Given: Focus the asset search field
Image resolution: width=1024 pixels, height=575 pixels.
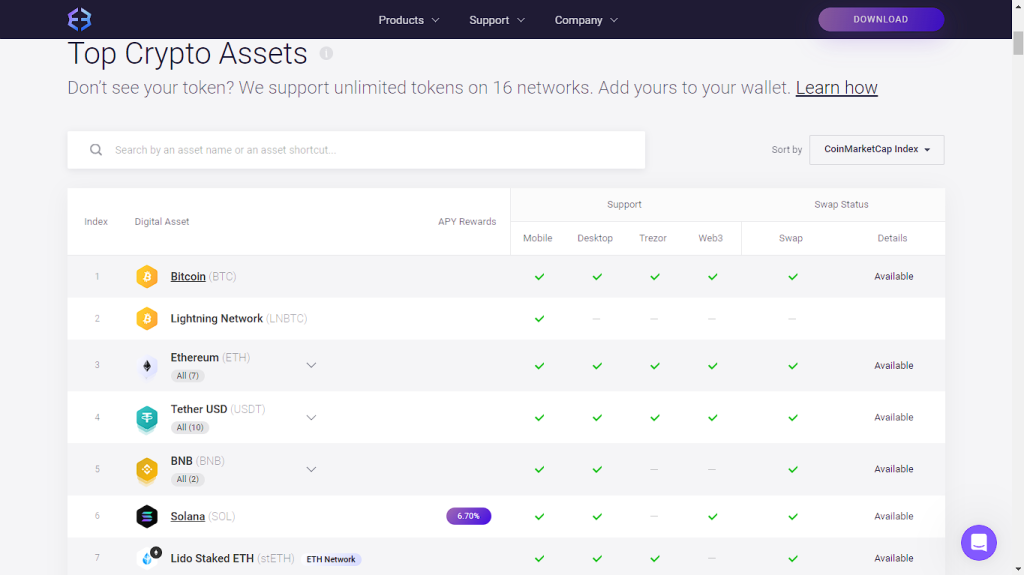Looking at the screenshot, I should pyautogui.click(x=356, y=150).
